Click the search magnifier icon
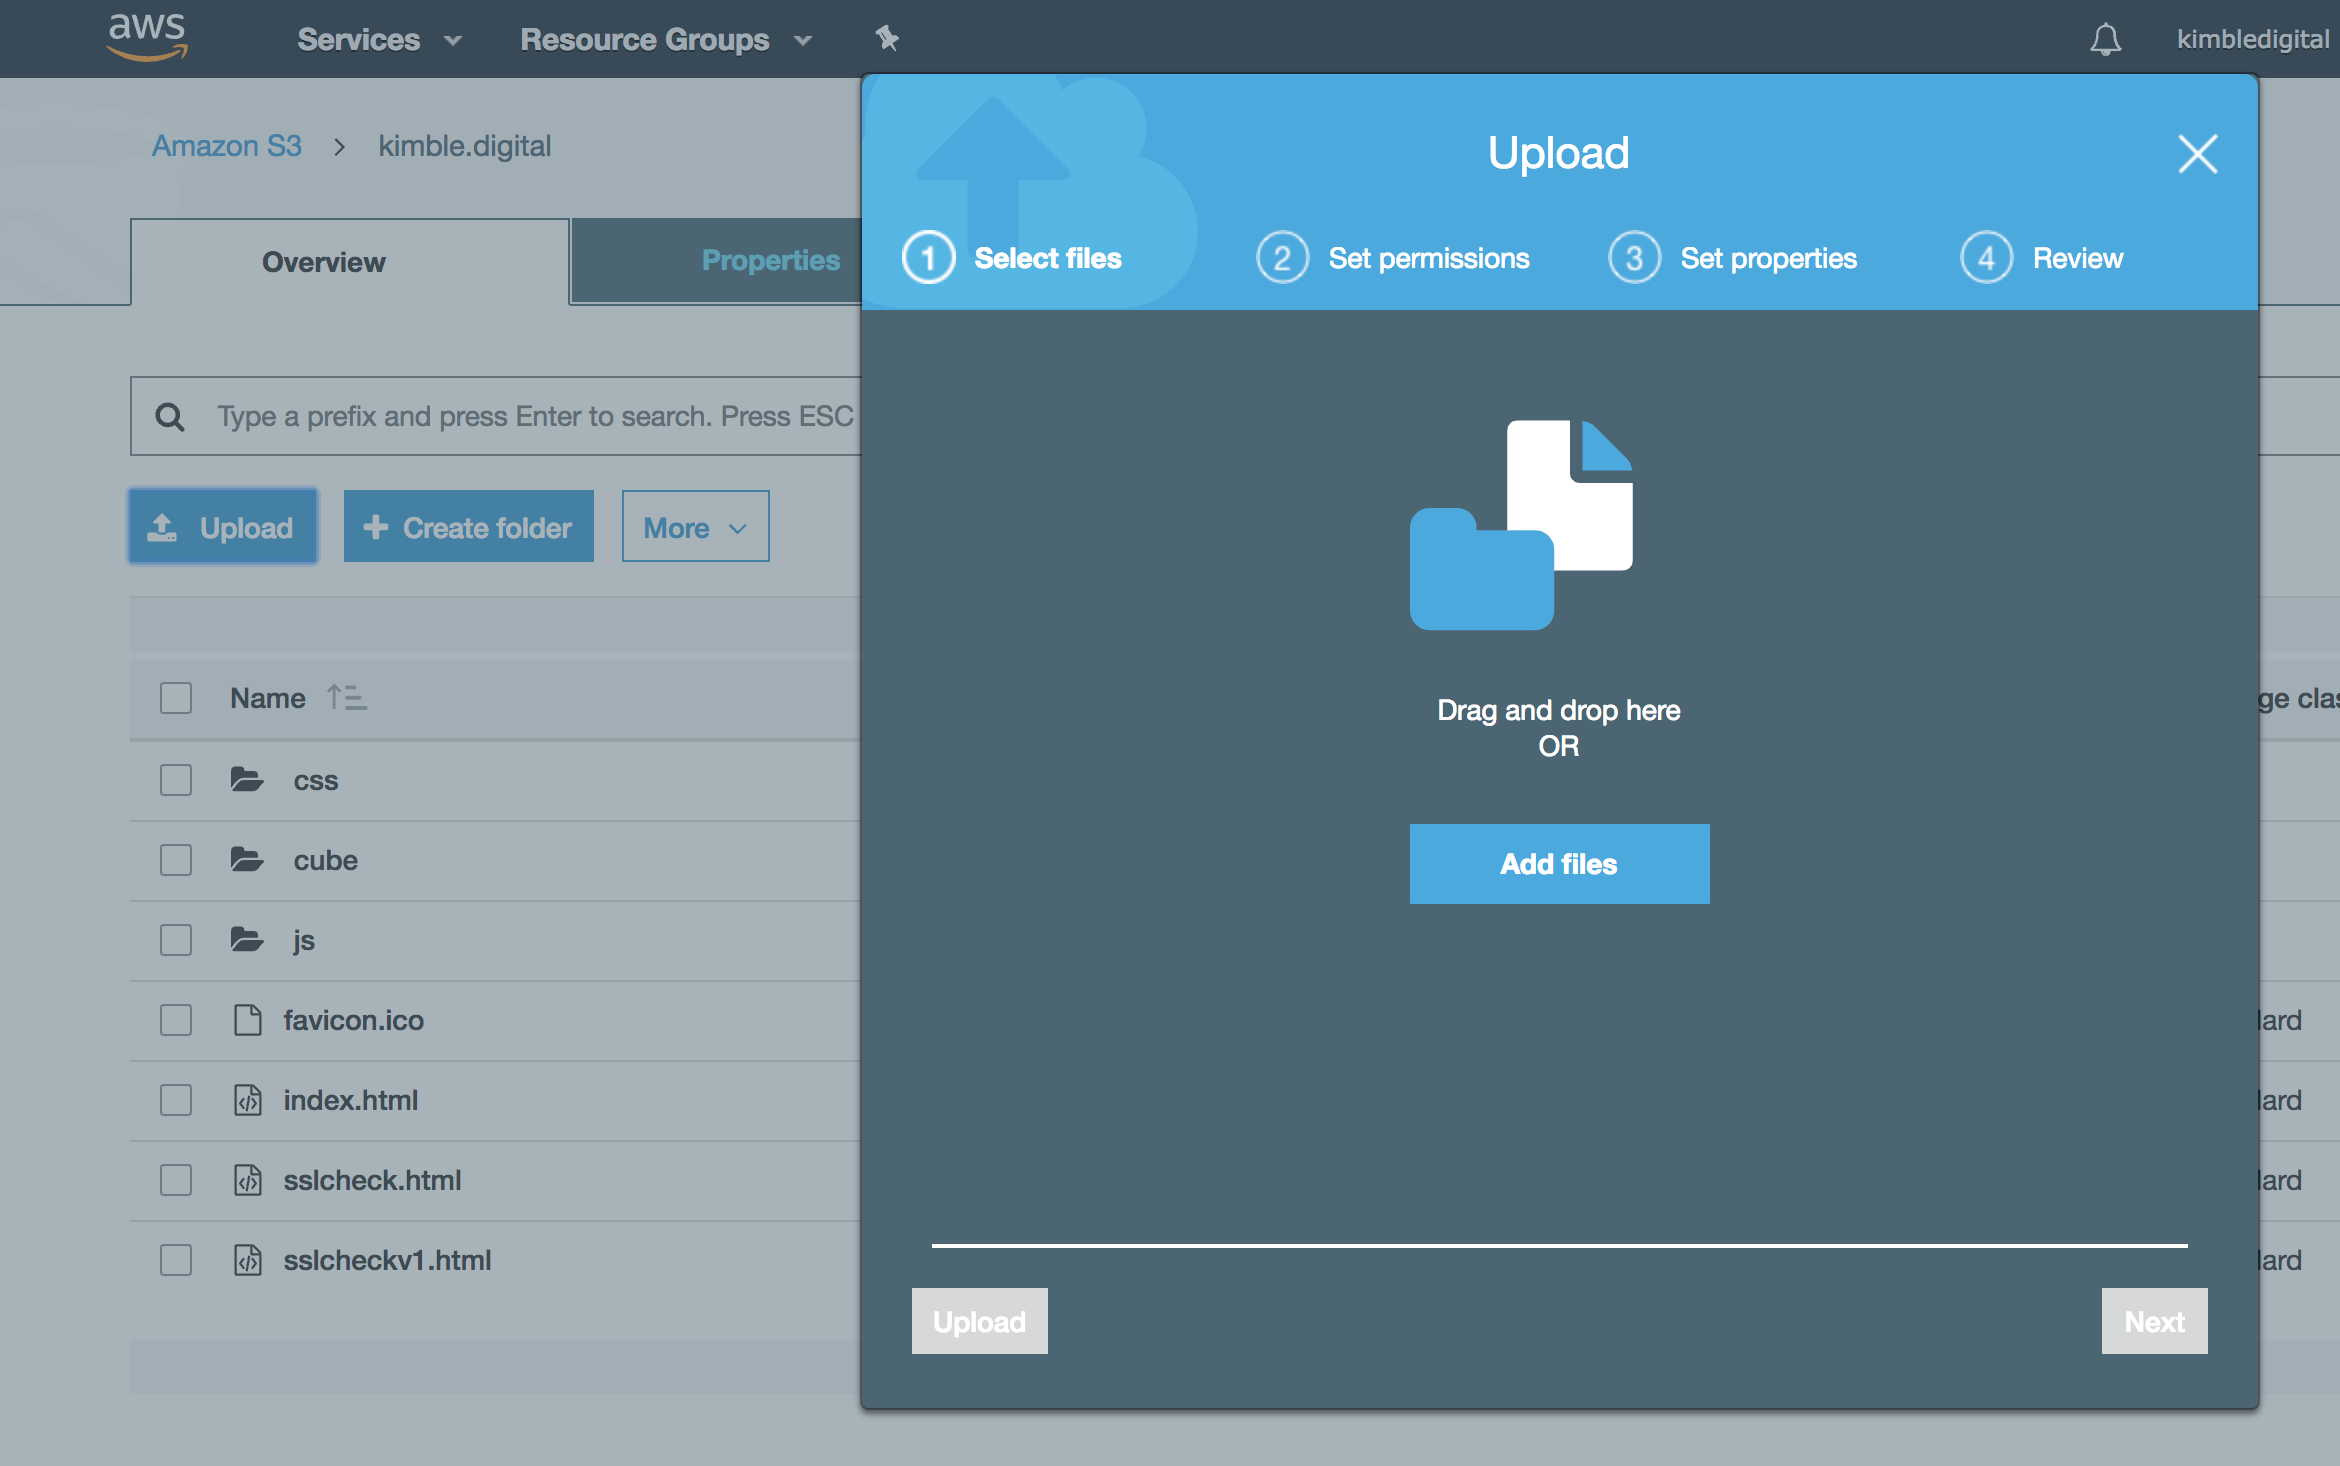 point(170,417)
